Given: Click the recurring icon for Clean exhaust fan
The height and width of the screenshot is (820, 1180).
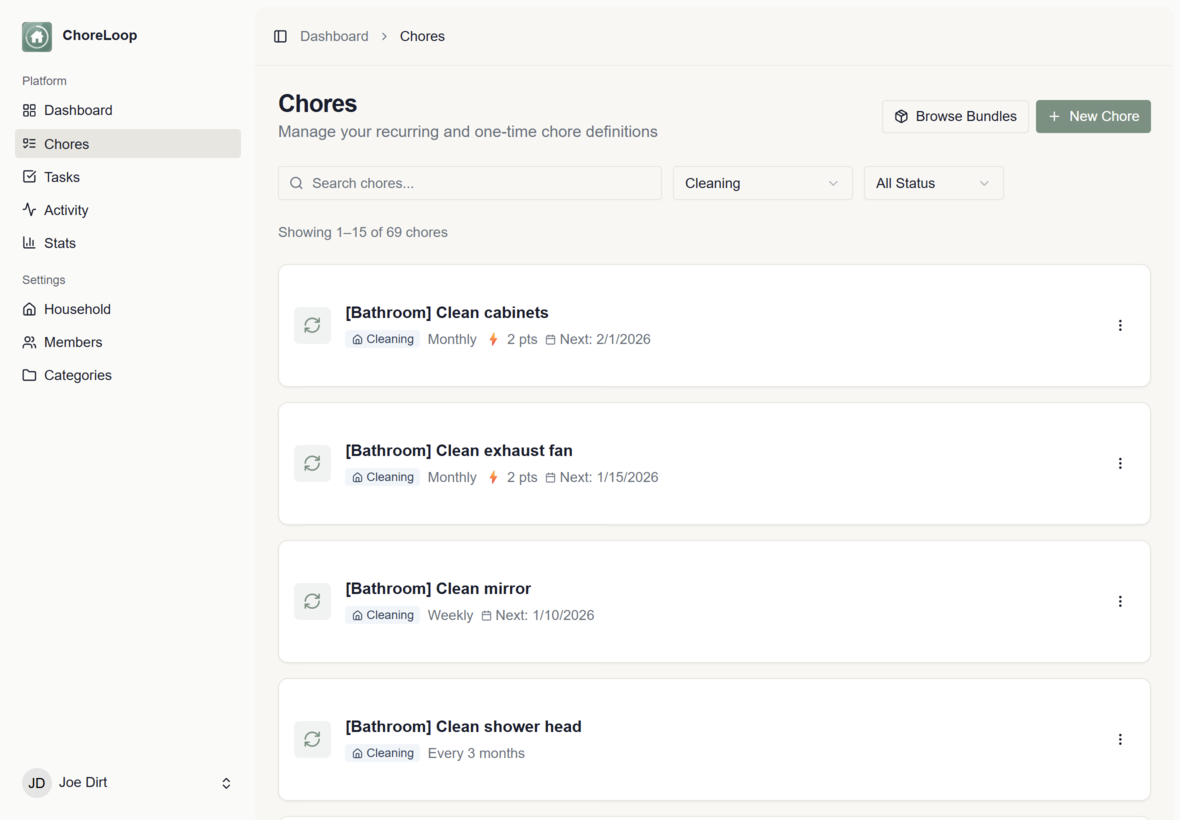Looking at the screenshot, I should 312,463.
